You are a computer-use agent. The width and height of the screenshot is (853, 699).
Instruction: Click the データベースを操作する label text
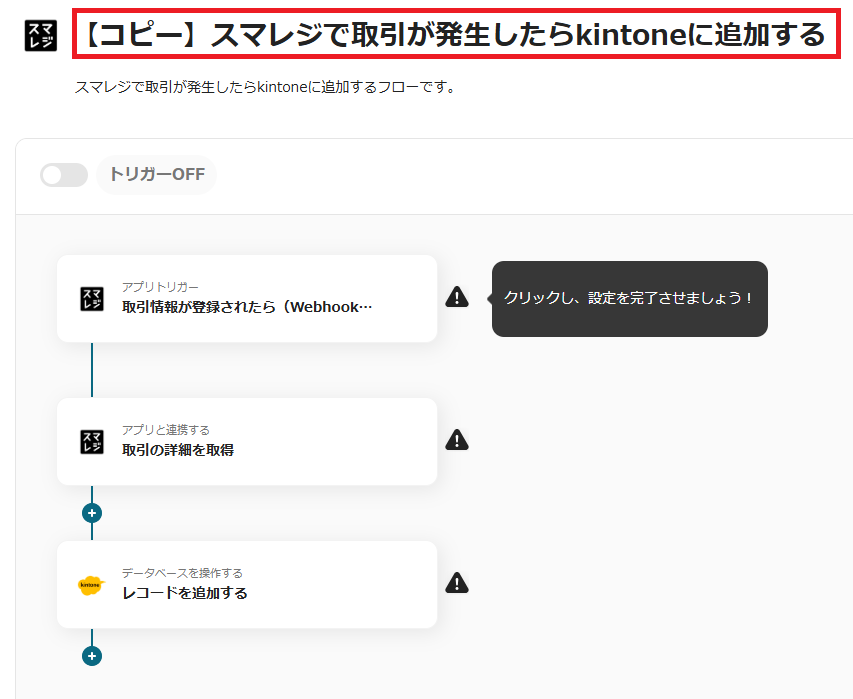coord(182,573)
